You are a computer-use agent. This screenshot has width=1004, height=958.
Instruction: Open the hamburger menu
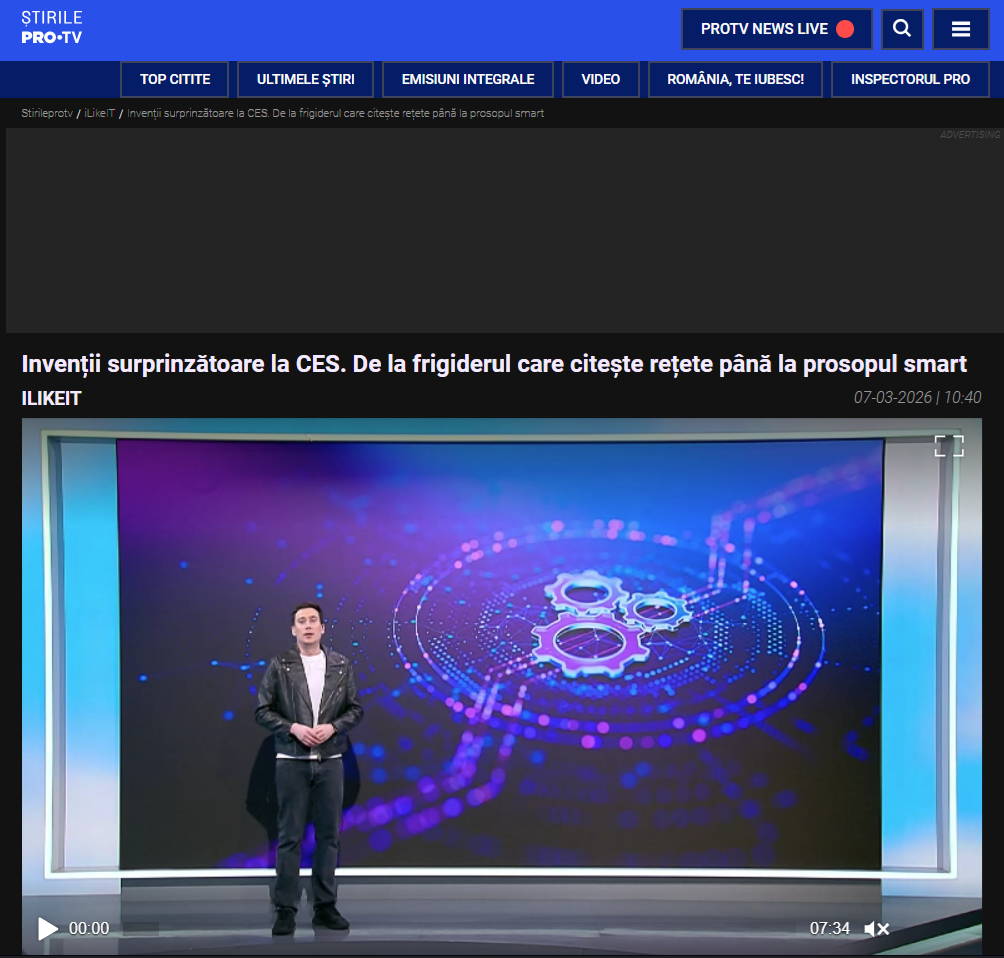click(x=960, y=29)
